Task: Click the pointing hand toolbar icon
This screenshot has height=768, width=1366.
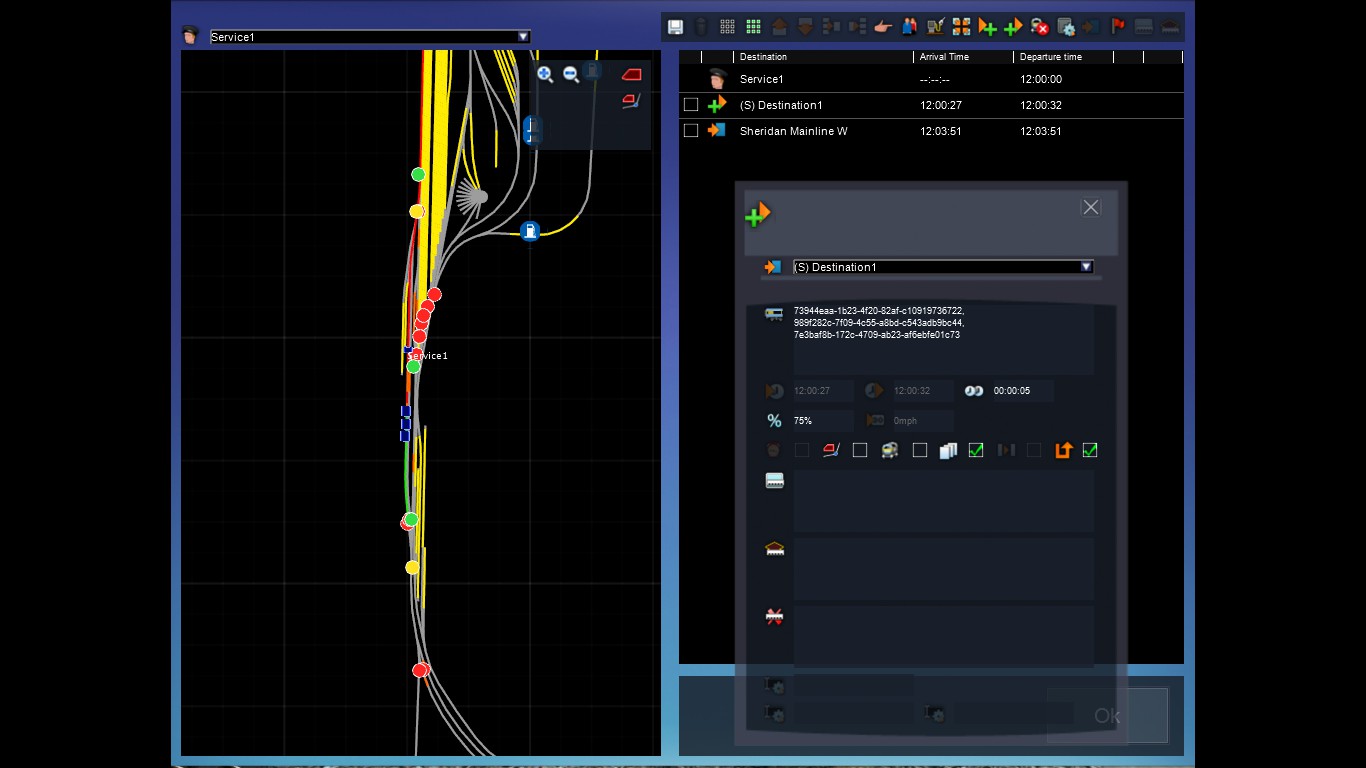Action: coord(882,27)
